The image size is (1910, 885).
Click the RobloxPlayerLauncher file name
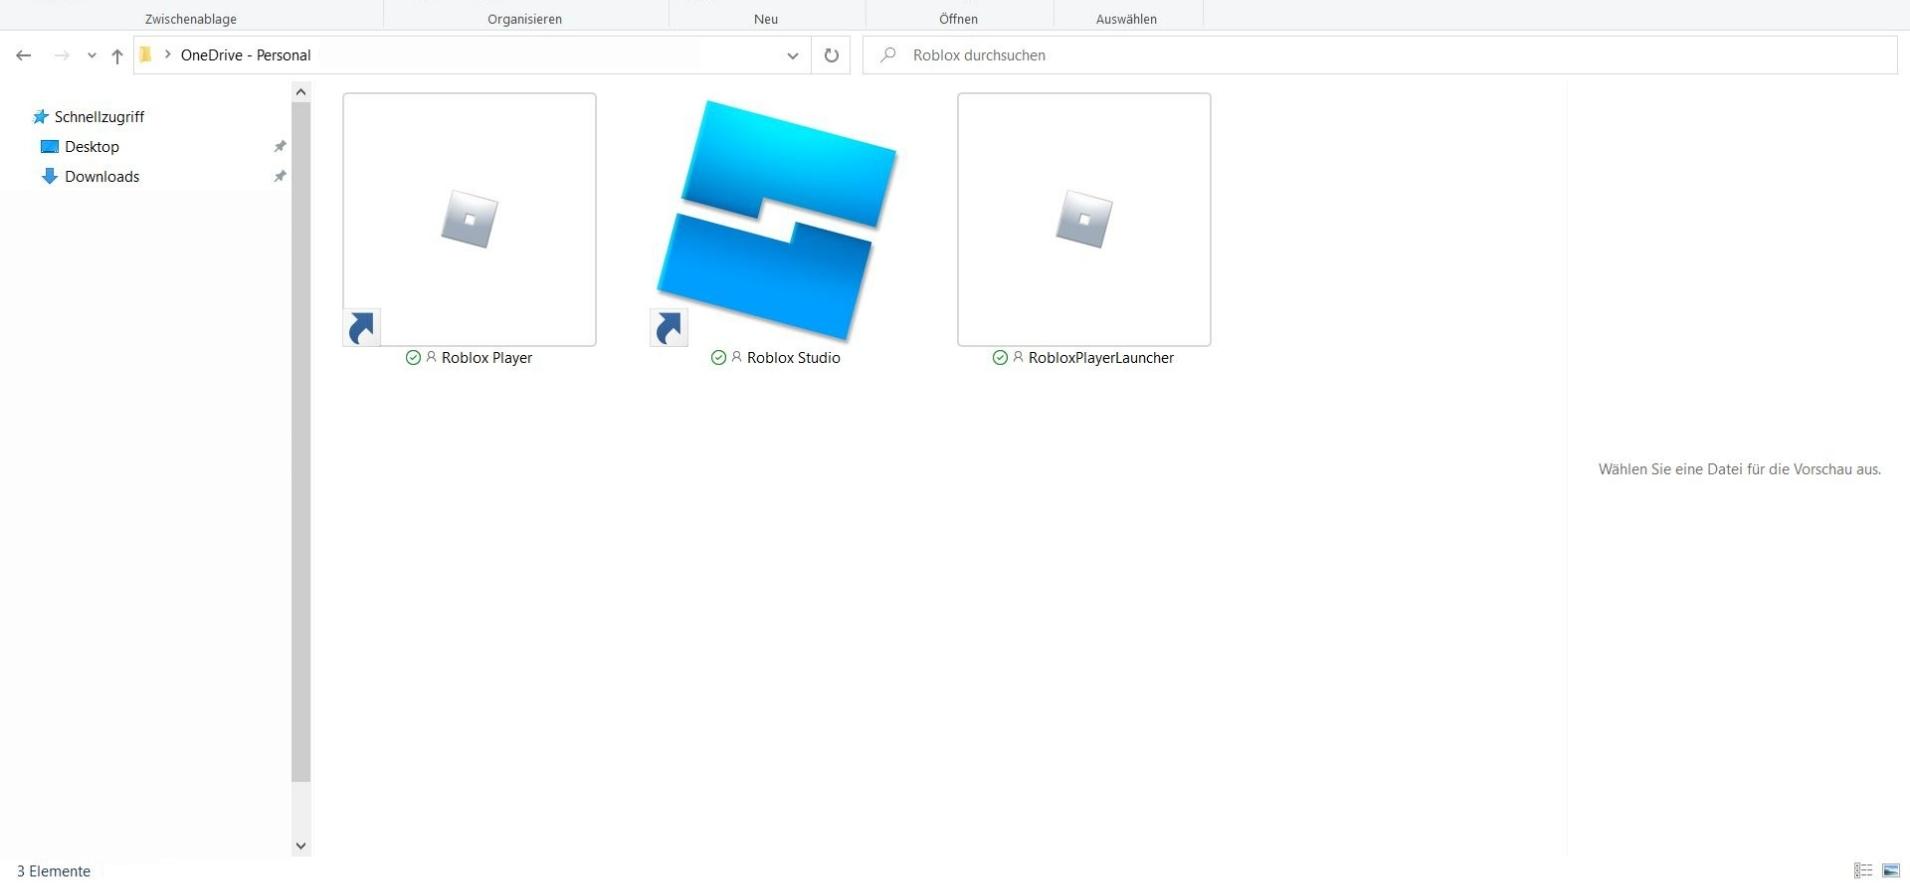pyautogui.click(x=1101, y=358)
